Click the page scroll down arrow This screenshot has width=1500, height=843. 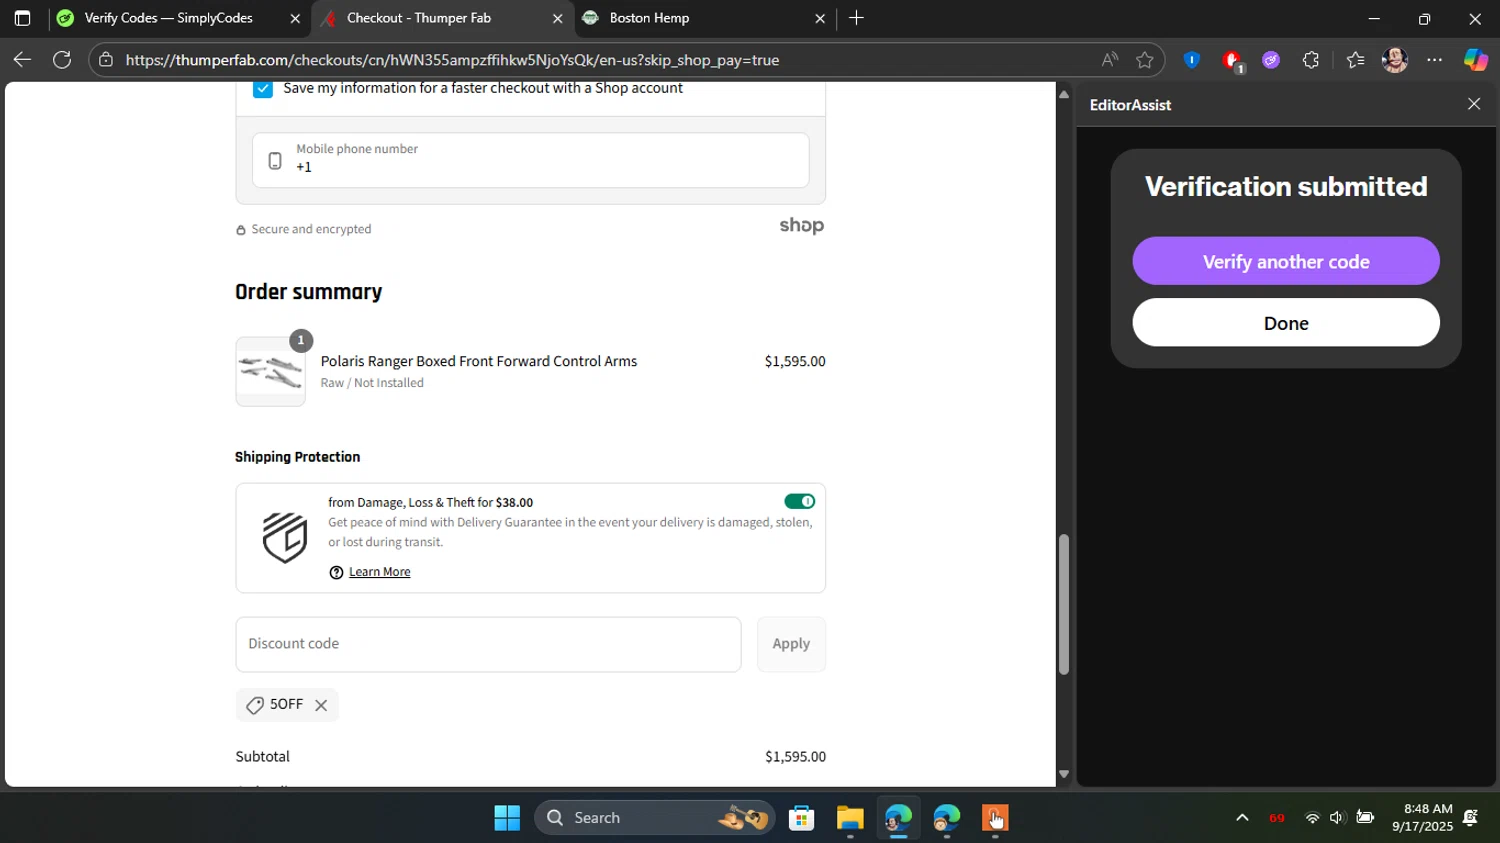pyautogui.click(x=1064, y=774)
